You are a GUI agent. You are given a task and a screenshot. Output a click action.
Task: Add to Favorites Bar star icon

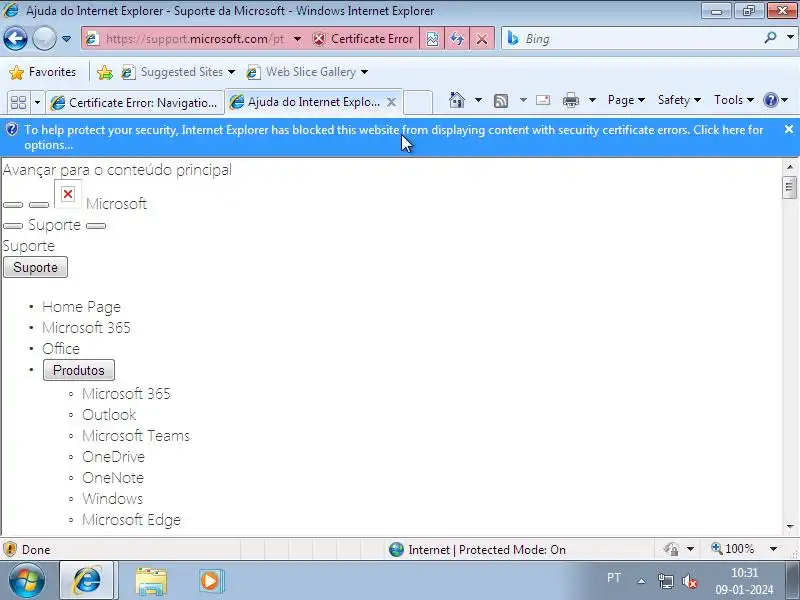105,72
